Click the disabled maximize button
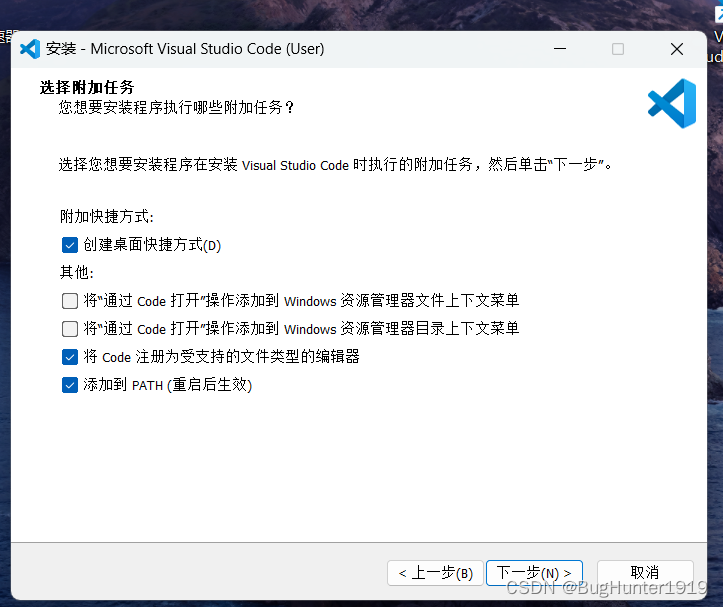The height and width of the screenshot is (607, 723). 618,49
